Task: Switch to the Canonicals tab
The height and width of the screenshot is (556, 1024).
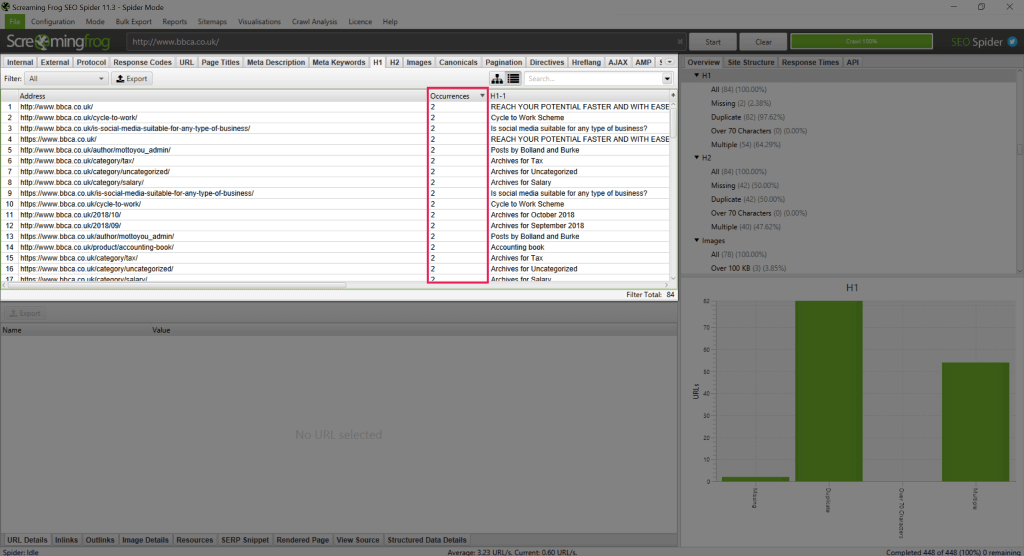Action: click(458, 62)
